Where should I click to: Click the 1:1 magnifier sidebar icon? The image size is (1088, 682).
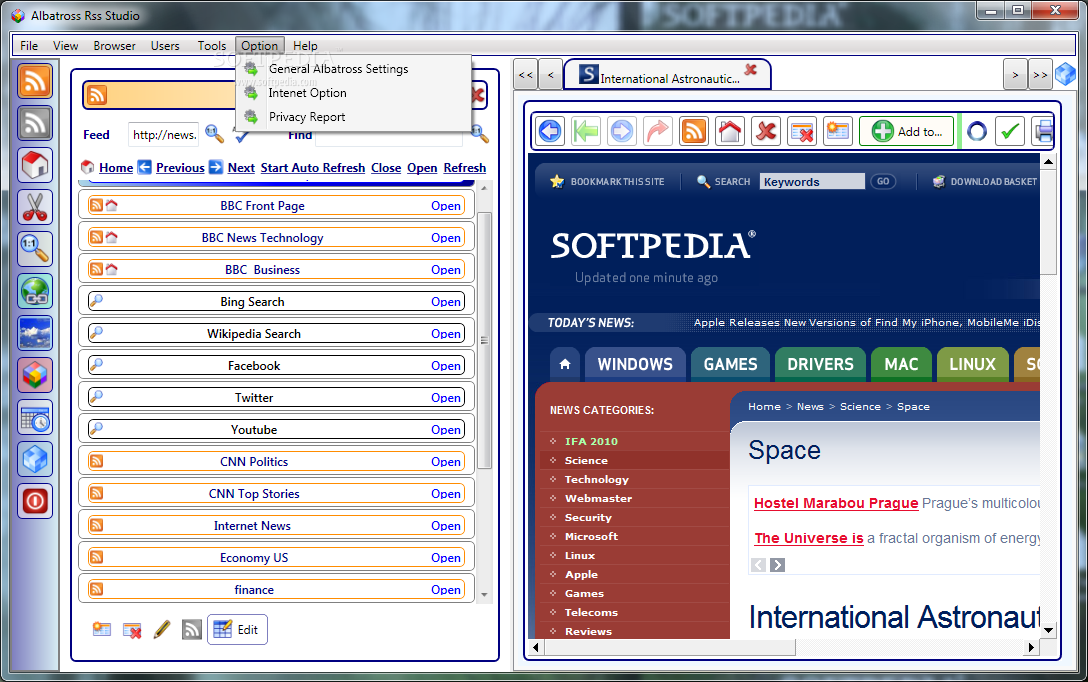point(35,248)
